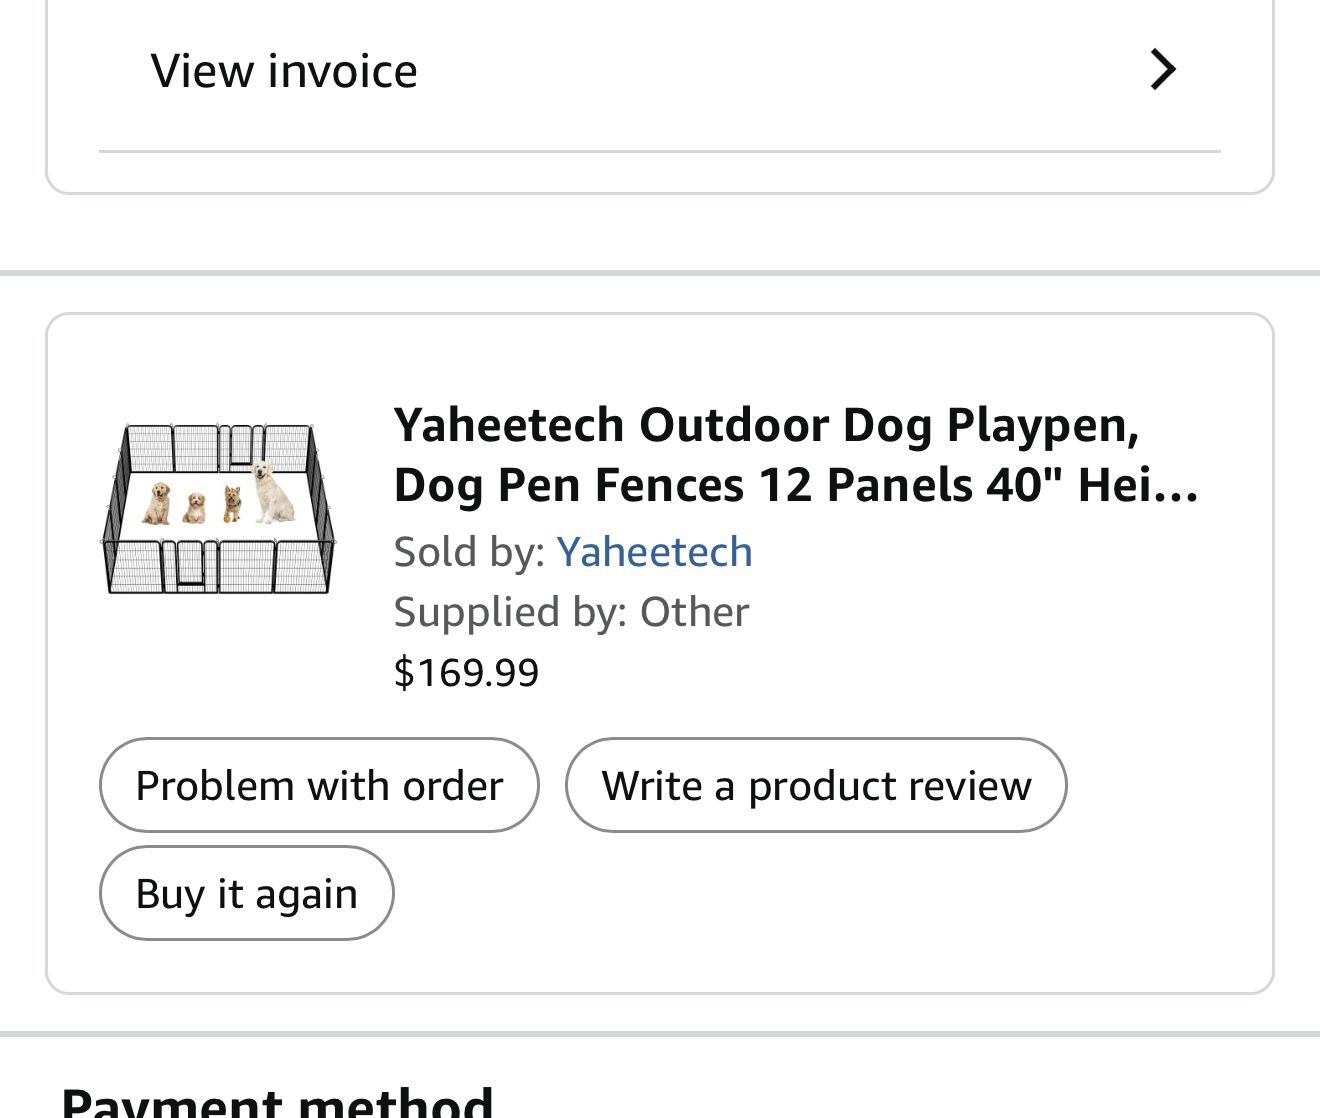
Task: Click the Problem with order button
Action: (318, 785)
